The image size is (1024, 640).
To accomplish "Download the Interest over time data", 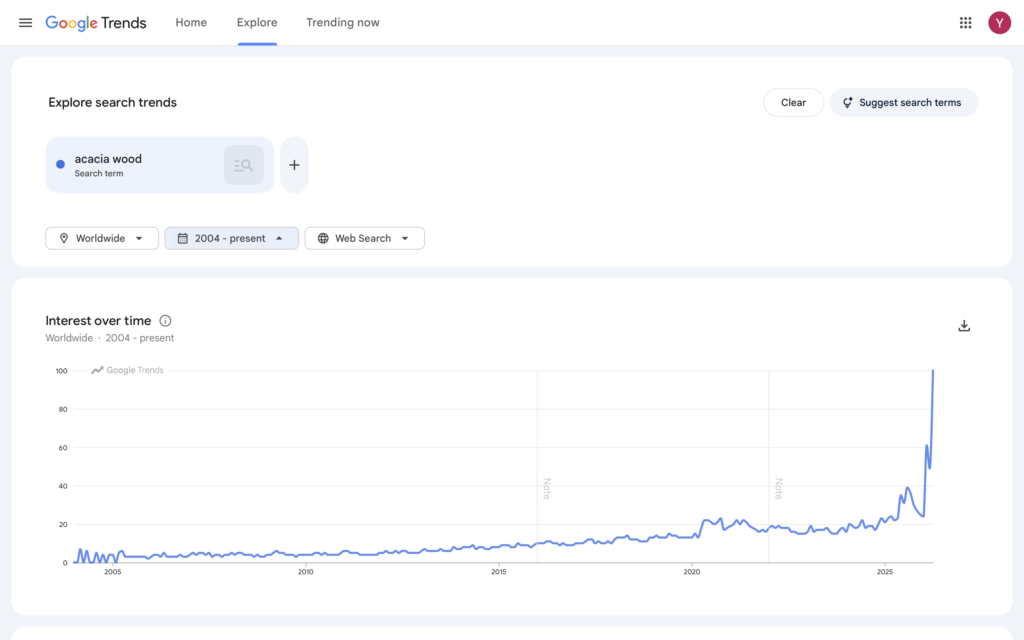I will click(964, 326).
